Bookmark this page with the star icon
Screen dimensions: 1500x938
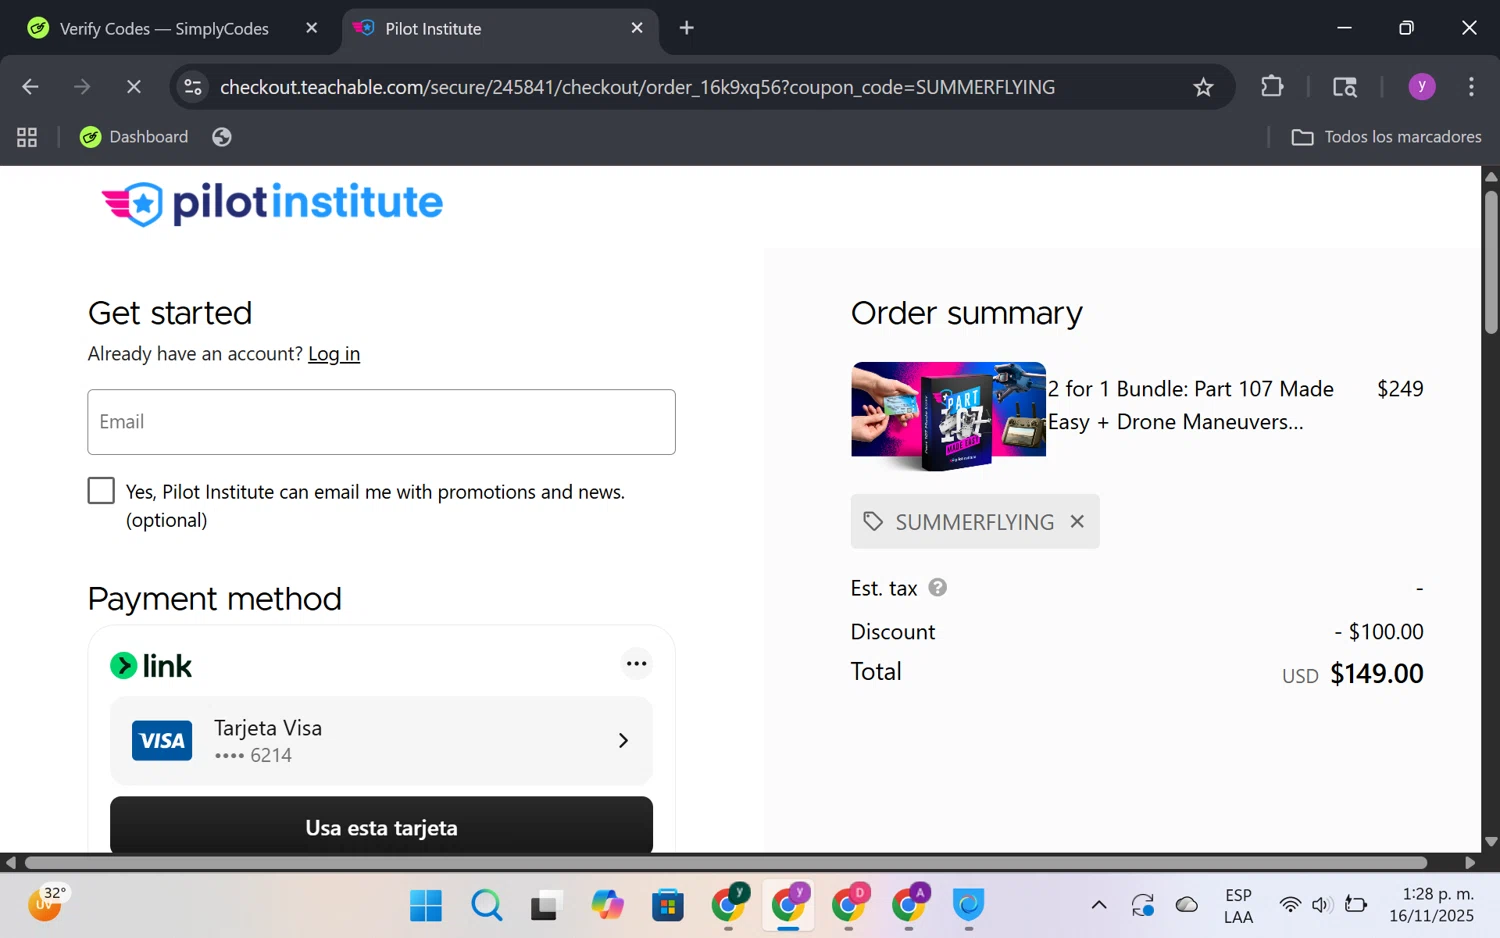(1203, 87)
